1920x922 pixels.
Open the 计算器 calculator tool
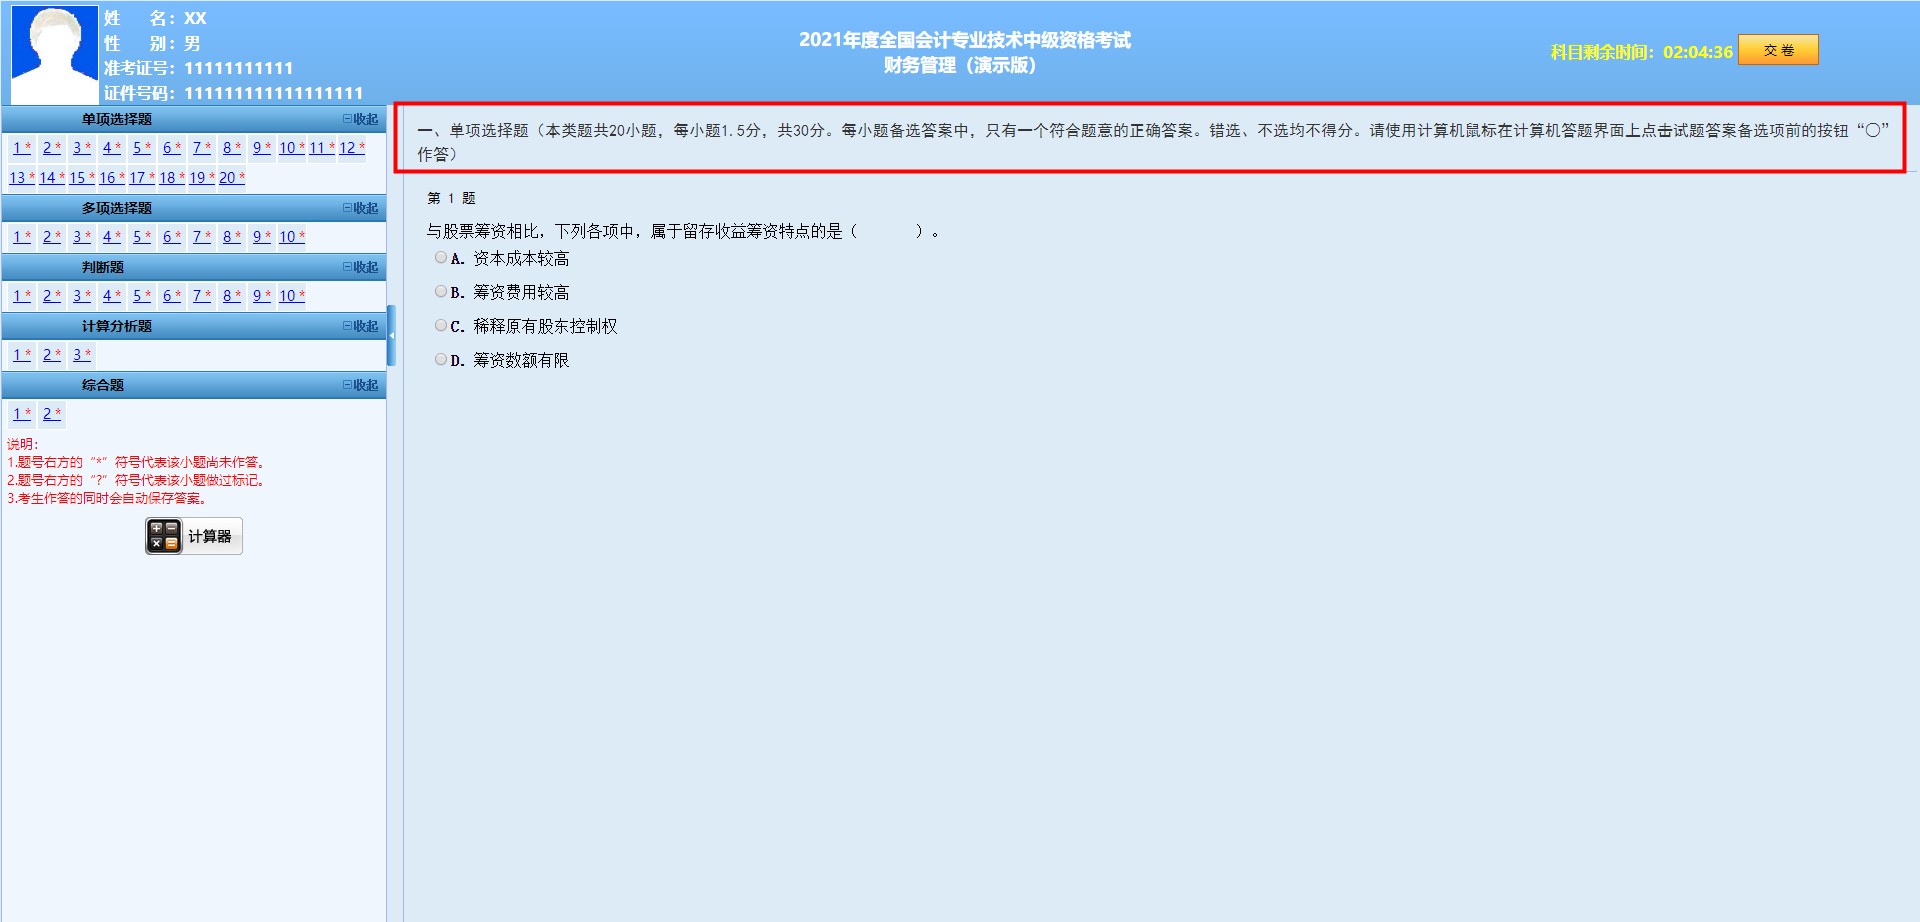click(x=194, y=536)
